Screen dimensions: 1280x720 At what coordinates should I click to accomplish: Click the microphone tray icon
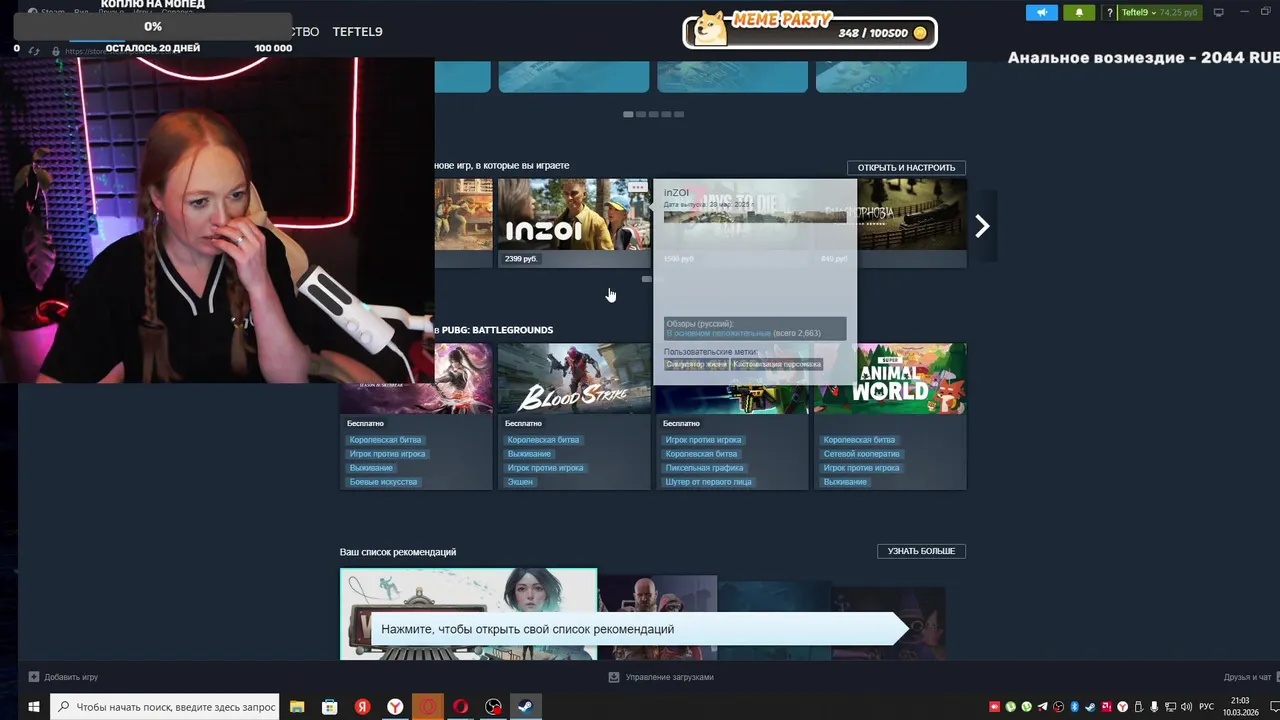(x=1154, y=707)
